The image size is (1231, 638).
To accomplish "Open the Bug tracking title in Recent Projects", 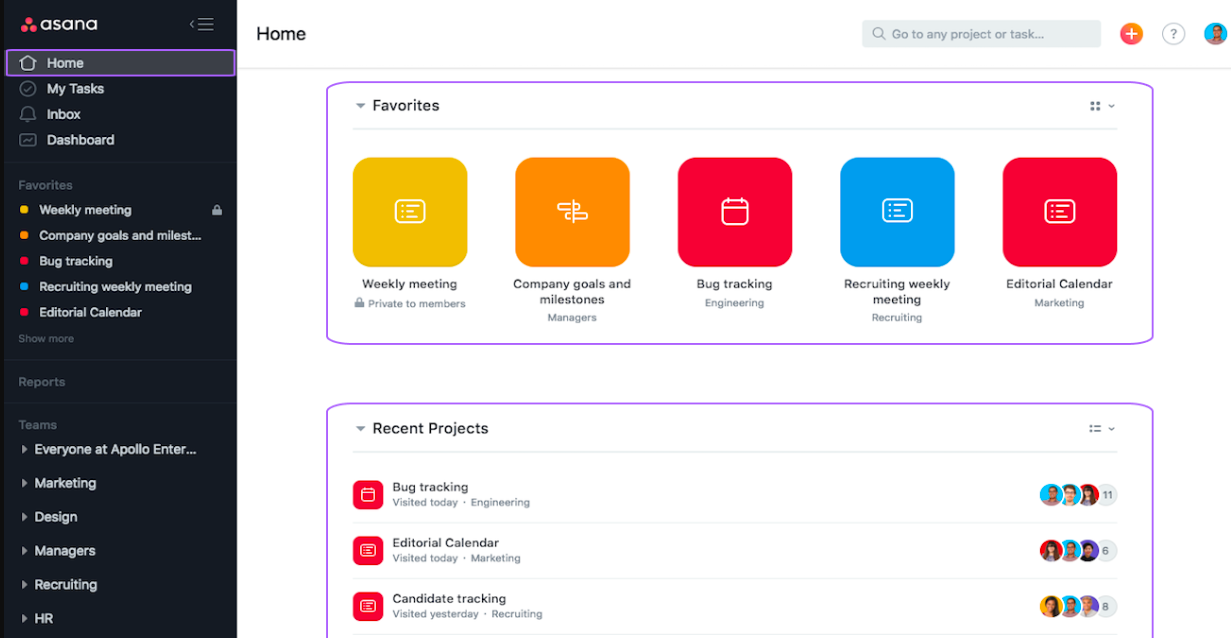I will 430,487.
